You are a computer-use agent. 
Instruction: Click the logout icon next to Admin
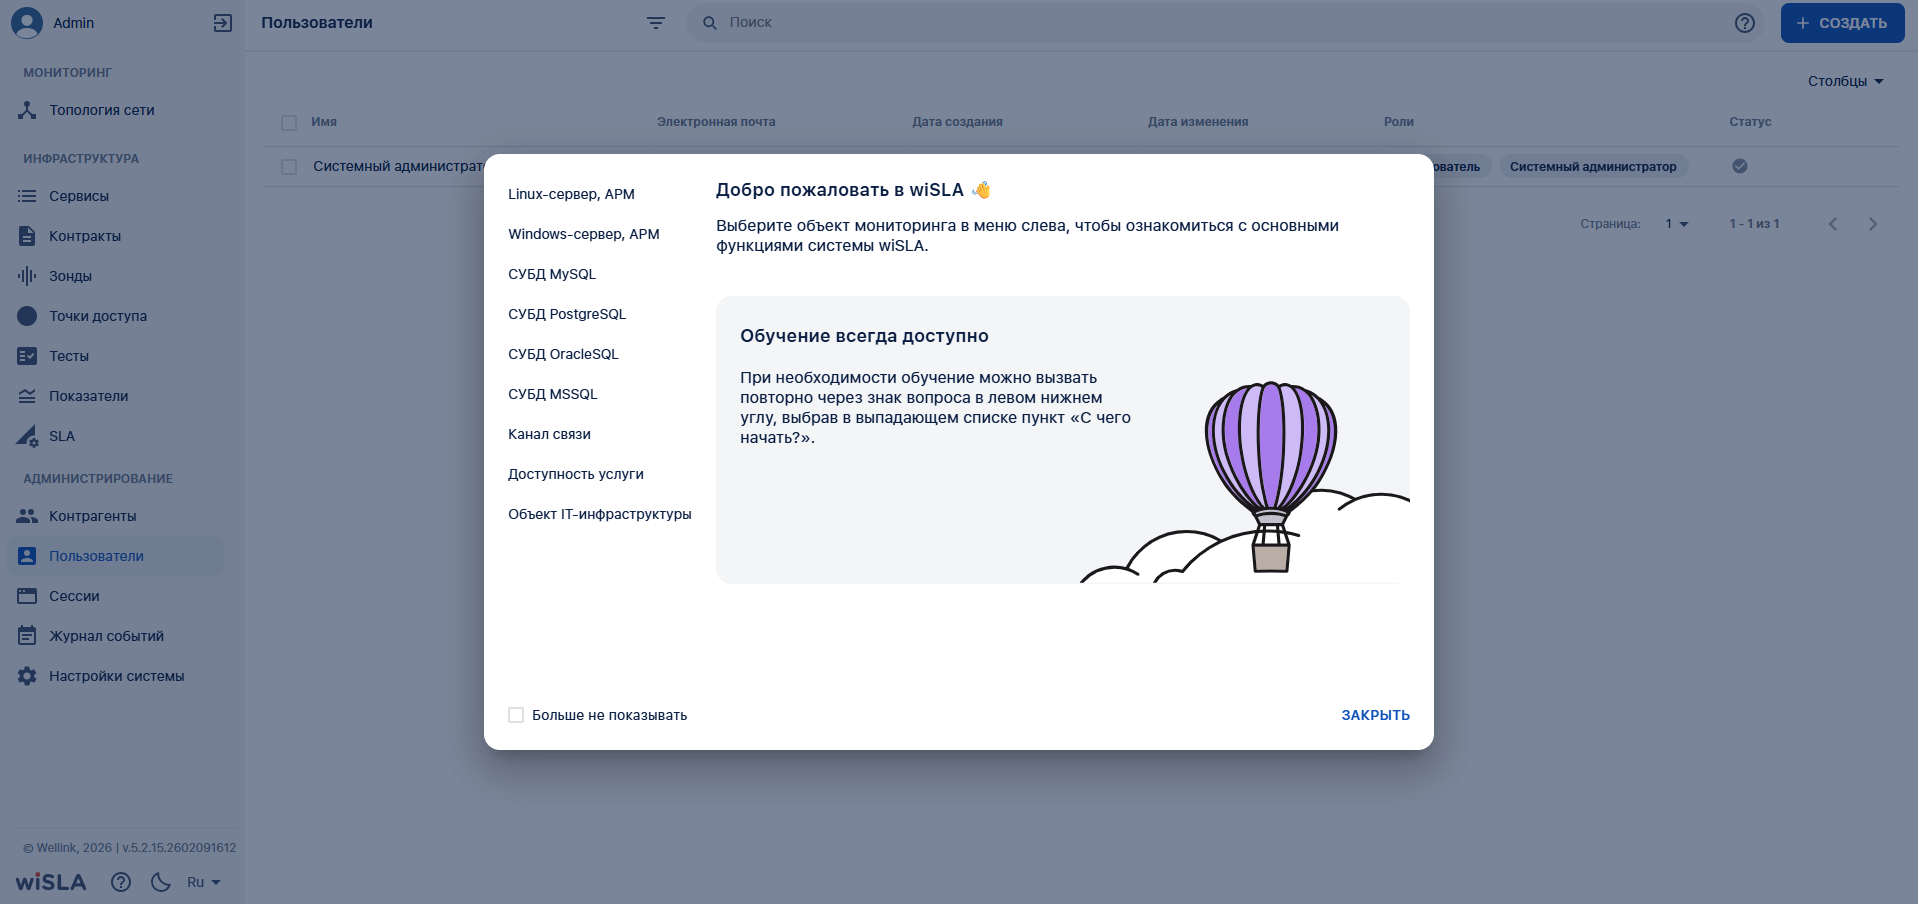(223, 23)
